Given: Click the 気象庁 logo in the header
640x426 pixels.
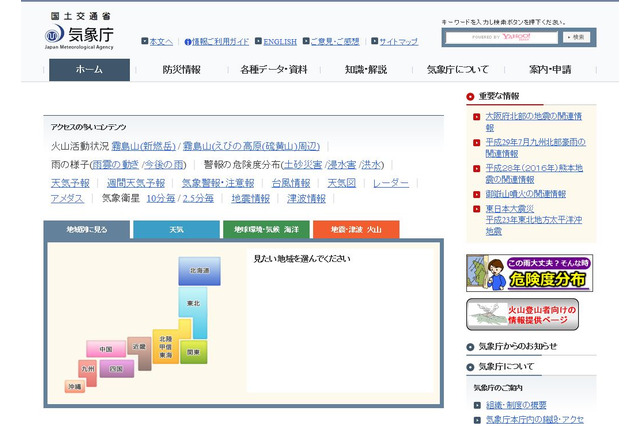Looking at the screenshot, I should 78,34.
